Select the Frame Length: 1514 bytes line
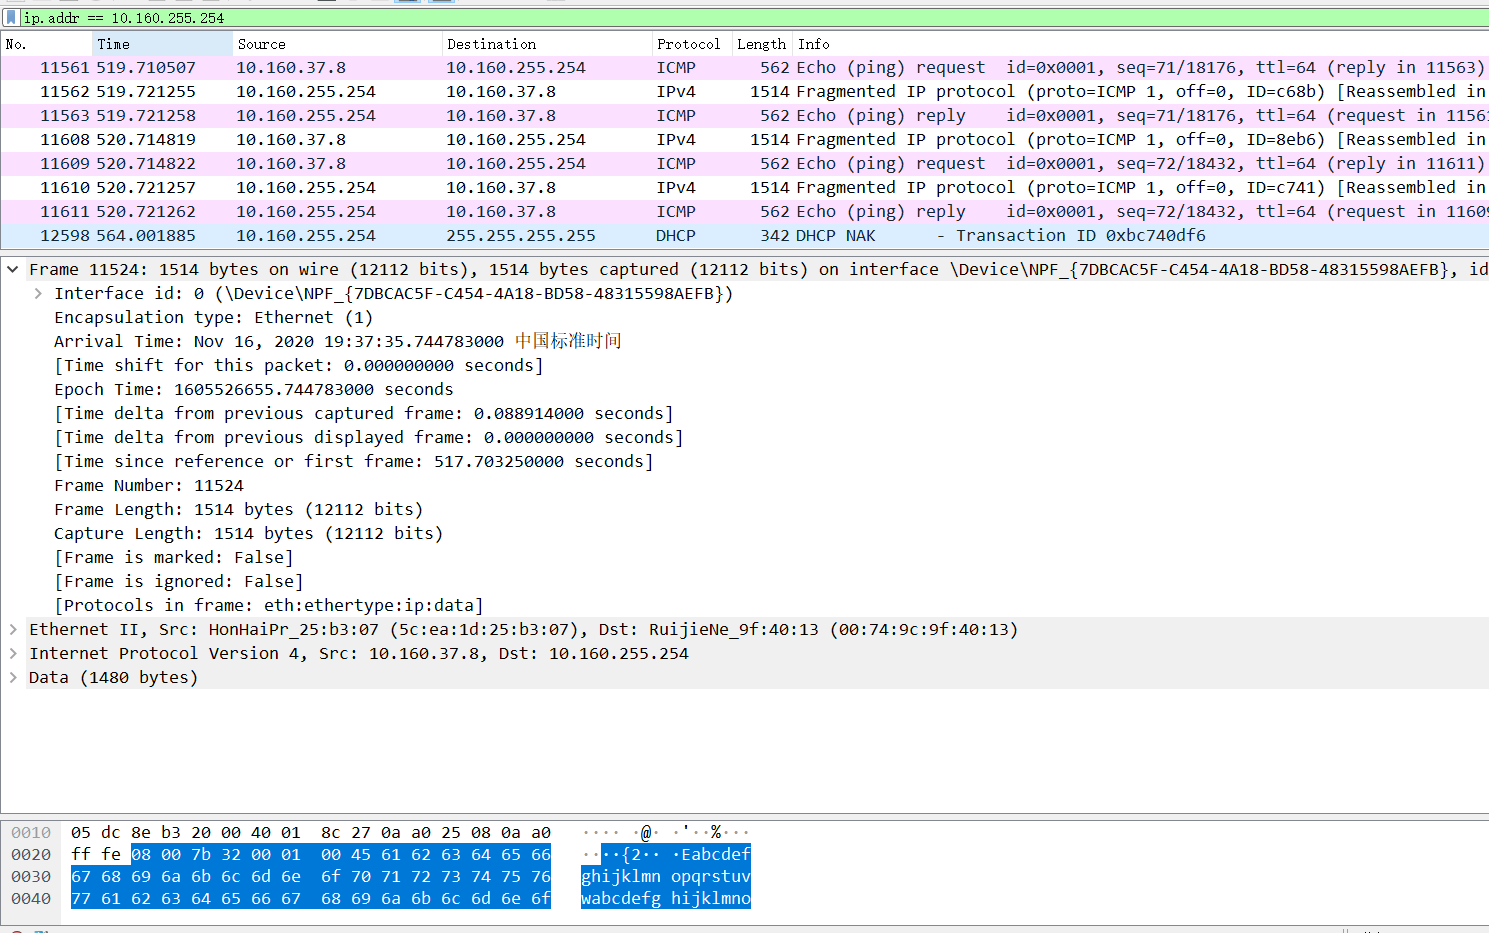This screenshot has height=933, width=1489. 238,509
